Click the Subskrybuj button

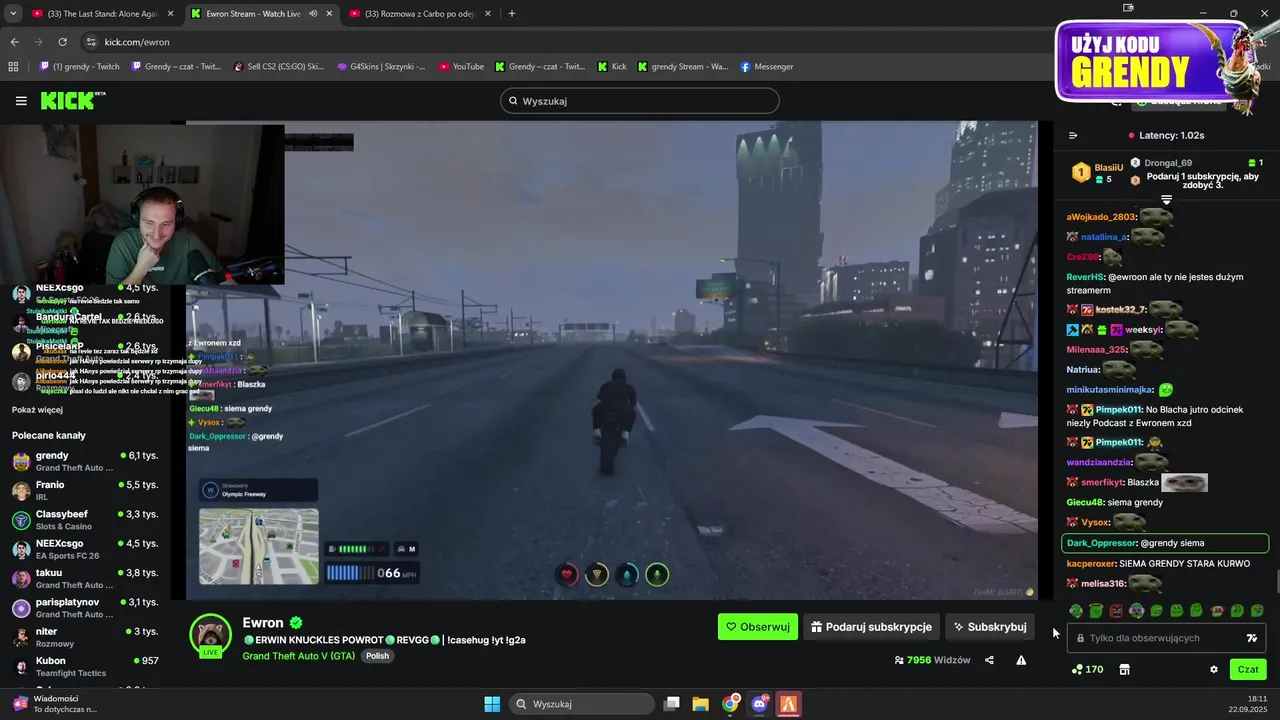[x=990, y=627]
